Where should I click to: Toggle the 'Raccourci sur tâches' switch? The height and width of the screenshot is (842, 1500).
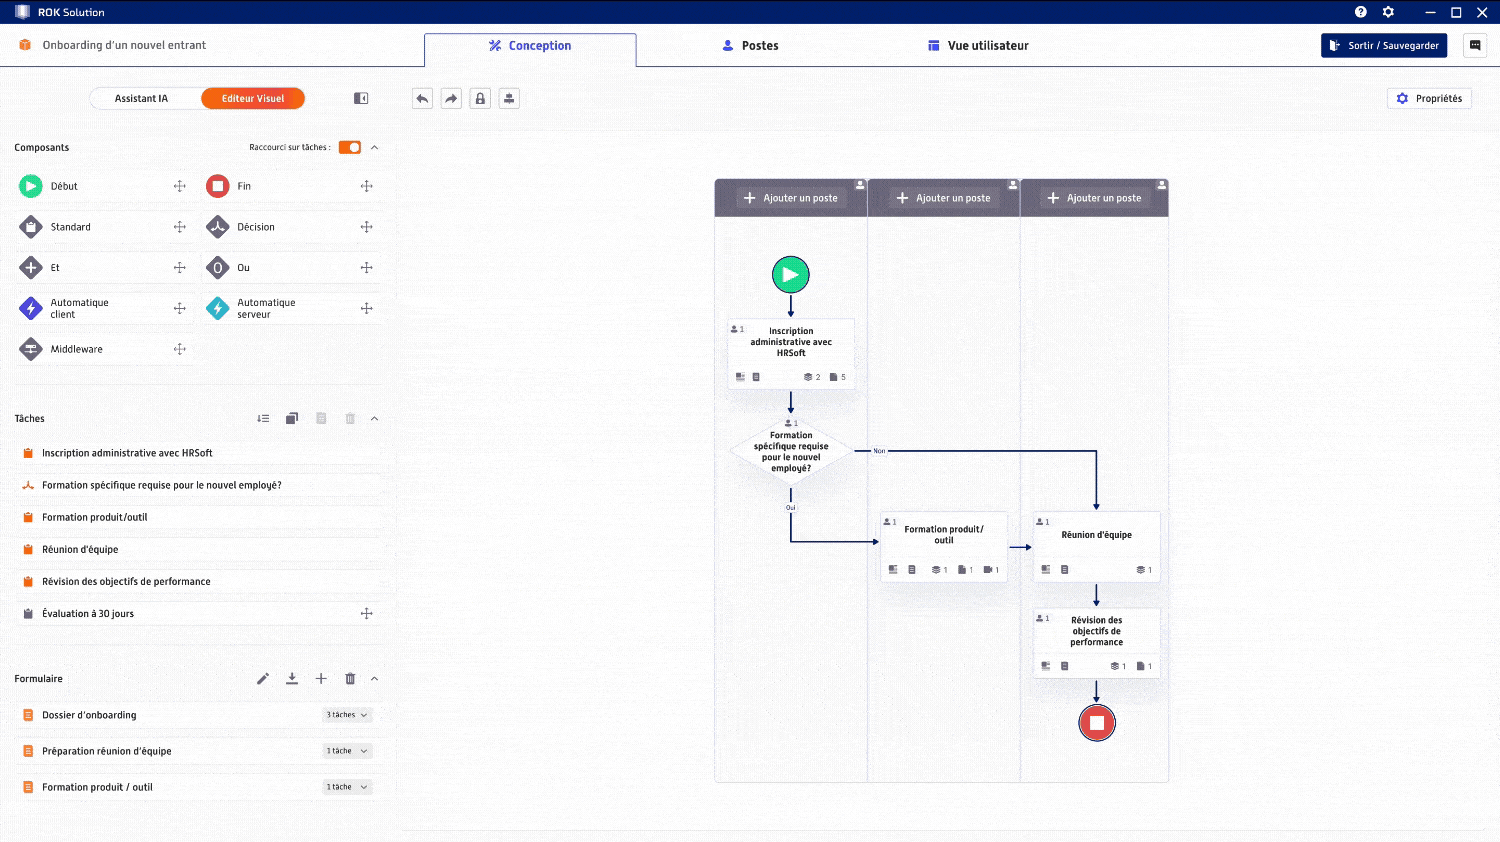pos(351,146)
